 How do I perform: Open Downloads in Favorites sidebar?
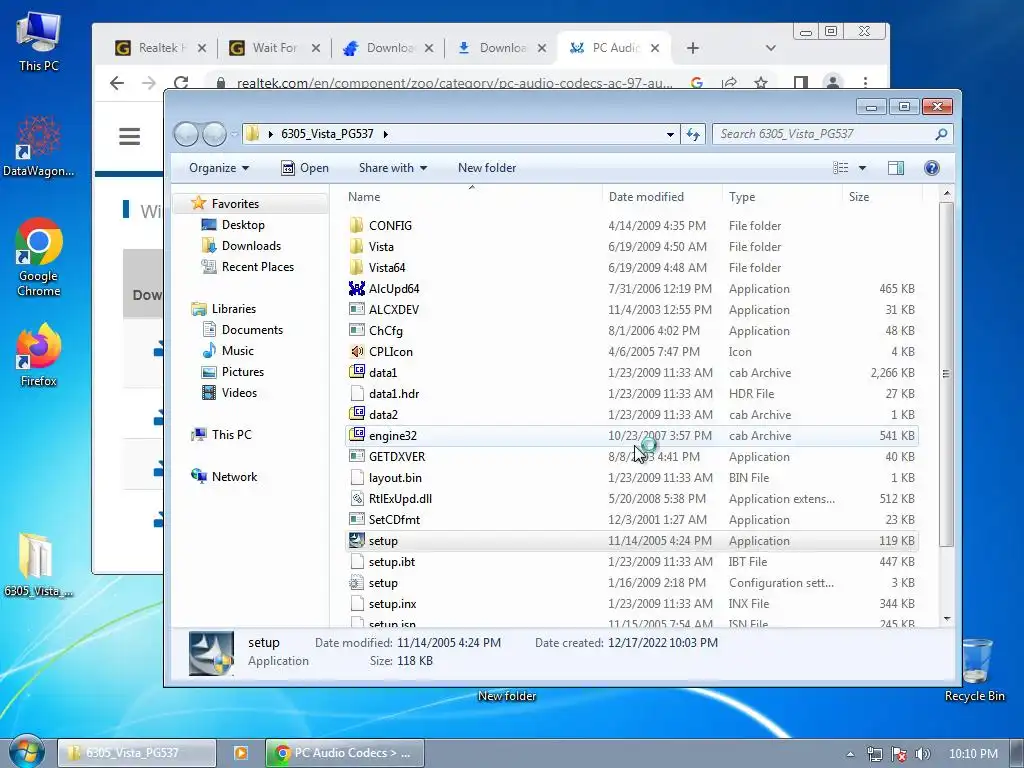coord(251,246)
